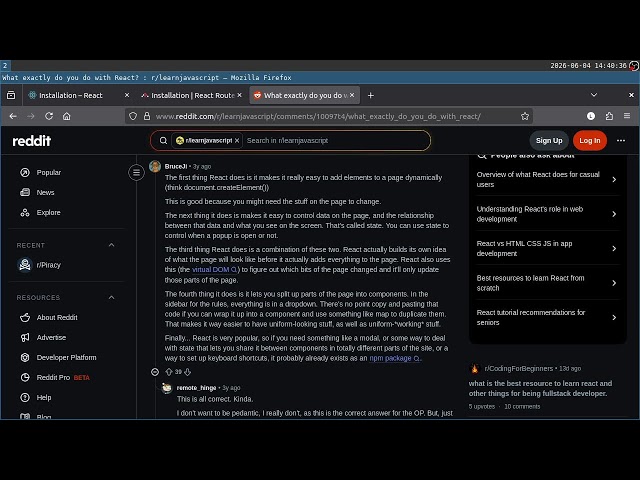This screenshot has height=480, width=640.
Task: Expand 'React vs HTML CSS JS in app development'
Action: pyautogui.click(x=547, y=248)
